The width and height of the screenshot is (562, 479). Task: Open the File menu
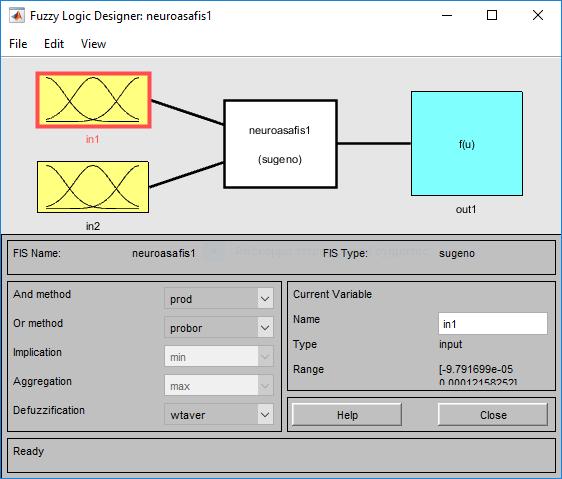18,44
